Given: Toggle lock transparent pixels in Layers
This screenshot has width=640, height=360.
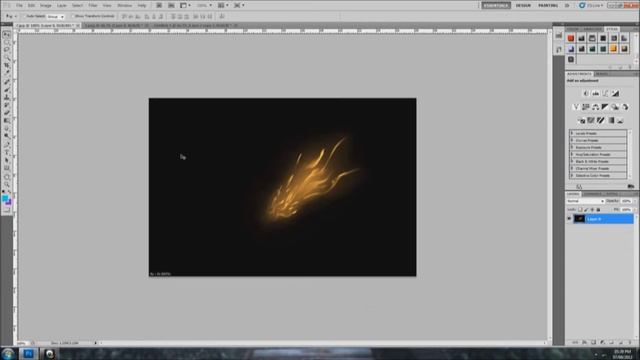Looking at the screenshot, I should [x=580, y=210].
